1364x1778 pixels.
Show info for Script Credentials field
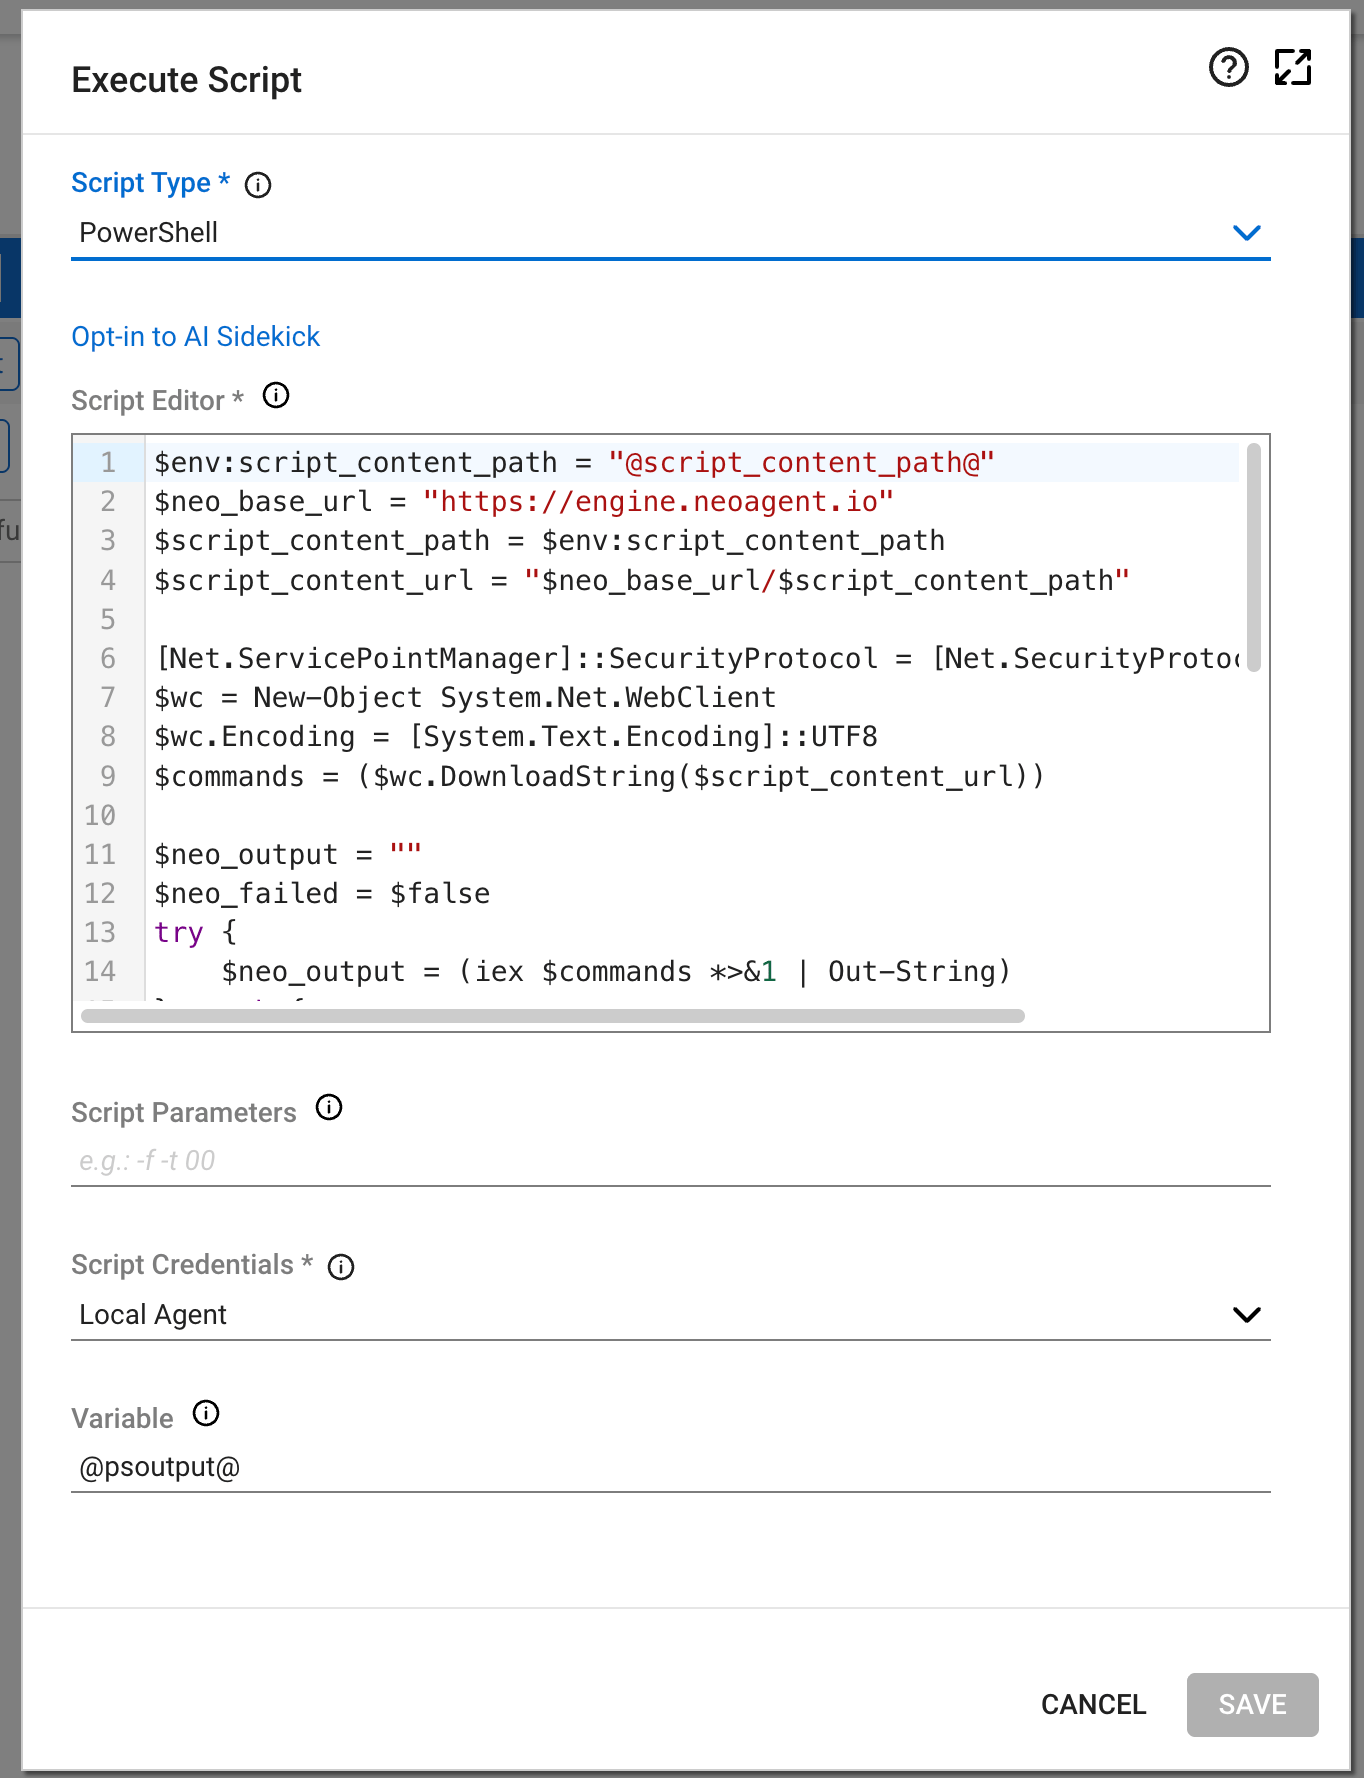[x=341, y=1267]
